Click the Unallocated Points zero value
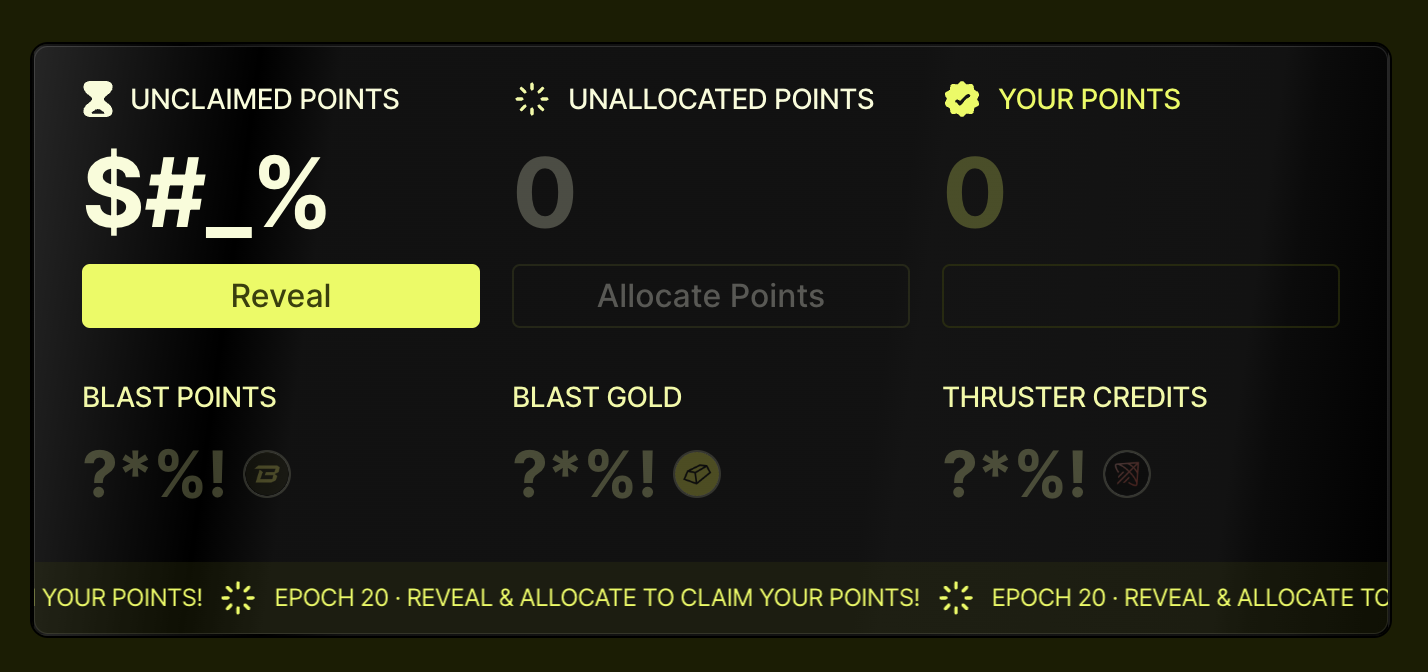The width and height of the screenshot is (1428, 672). click(x=545, y=194)
